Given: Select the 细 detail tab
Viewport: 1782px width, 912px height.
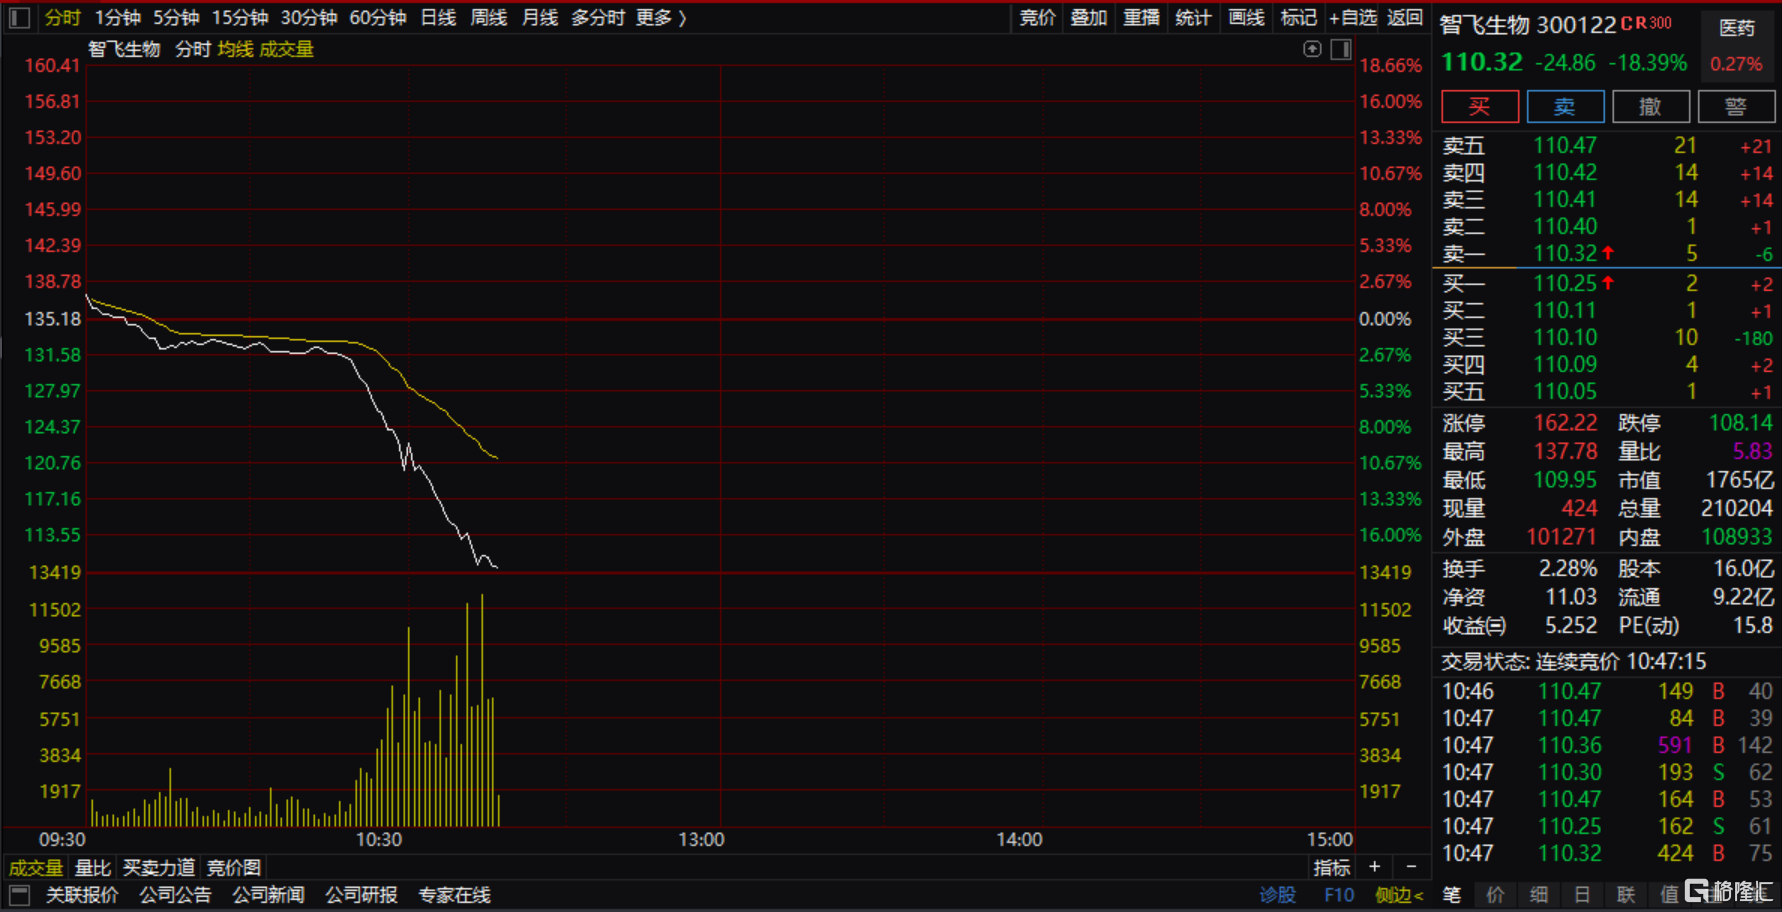Looking at the screenshot, I should pos(1539,895).
